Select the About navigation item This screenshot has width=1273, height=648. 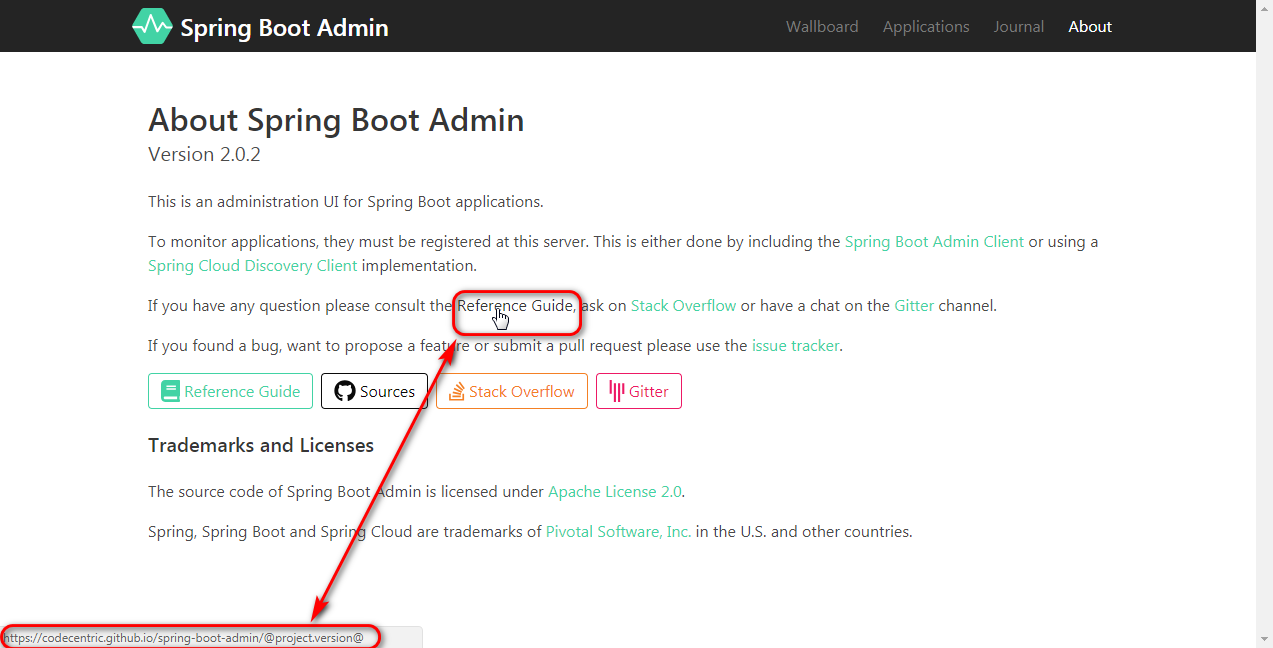click(1089, 26)
